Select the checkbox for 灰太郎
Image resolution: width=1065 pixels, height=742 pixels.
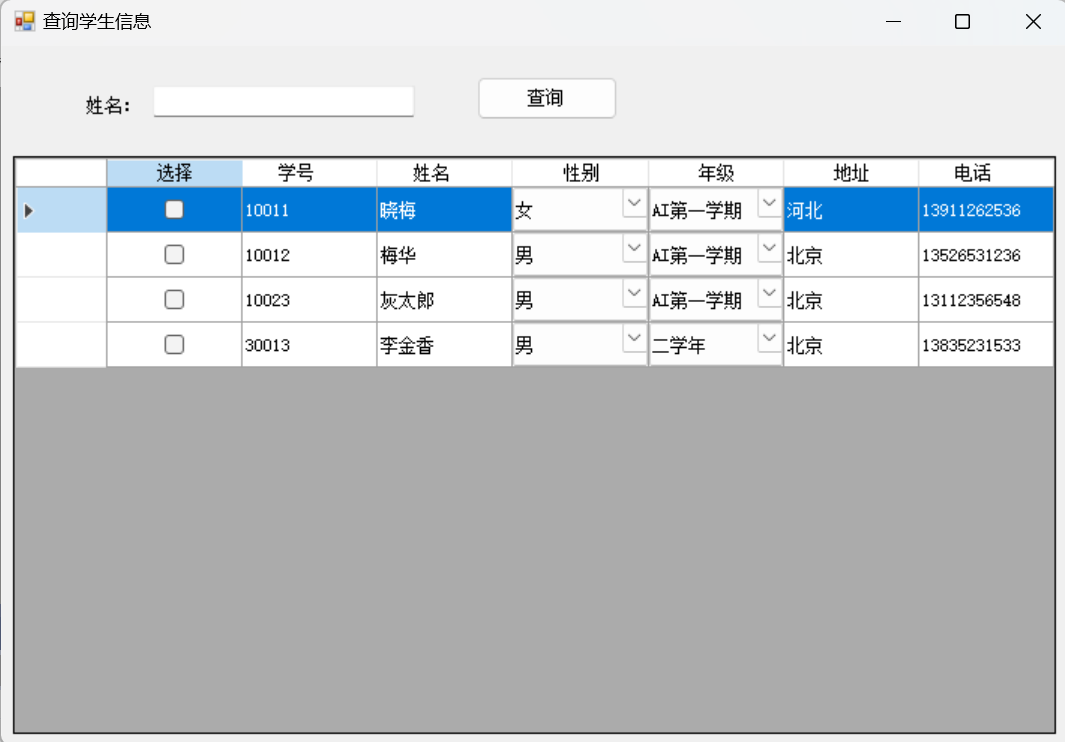click(x=174, y=299)
